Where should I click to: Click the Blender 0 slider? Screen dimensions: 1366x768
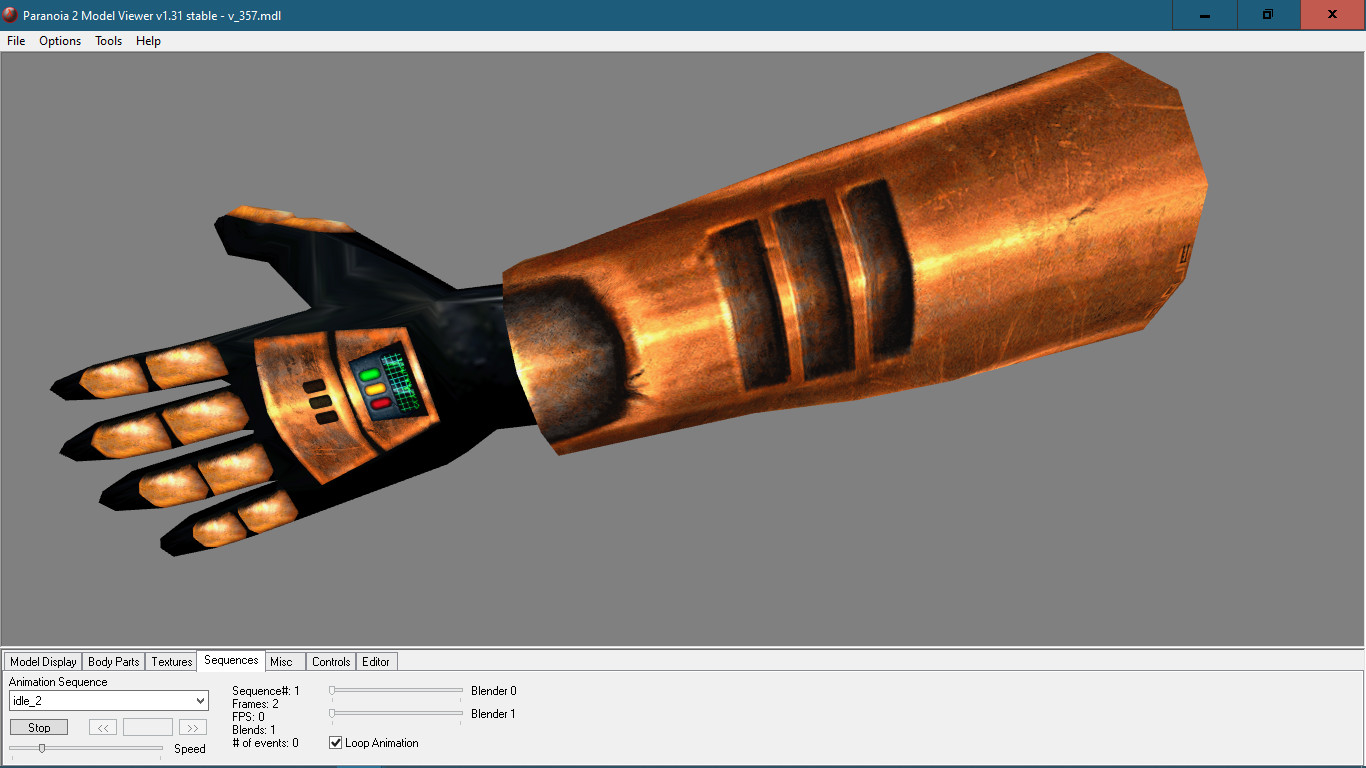[x=395, y=690]
